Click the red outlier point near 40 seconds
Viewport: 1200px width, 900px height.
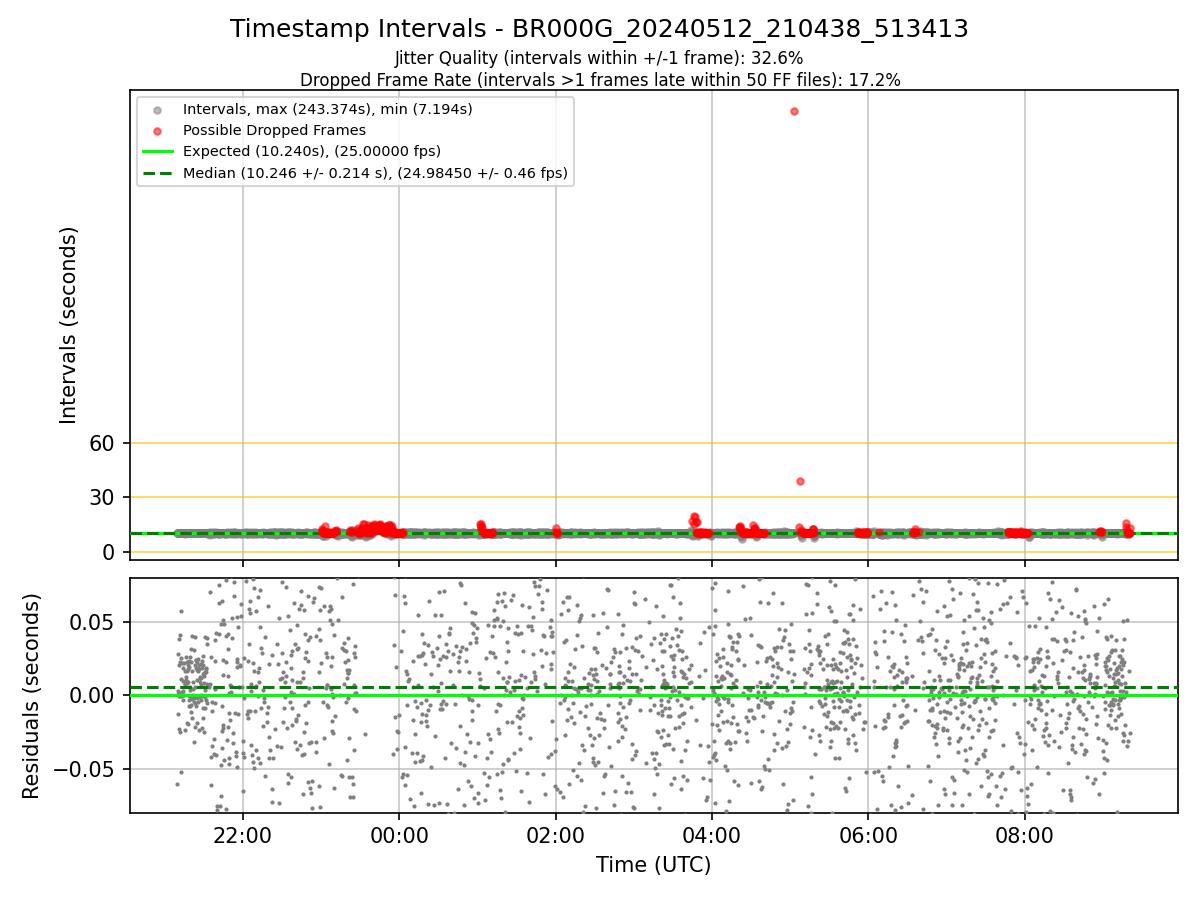coord(800,481)
